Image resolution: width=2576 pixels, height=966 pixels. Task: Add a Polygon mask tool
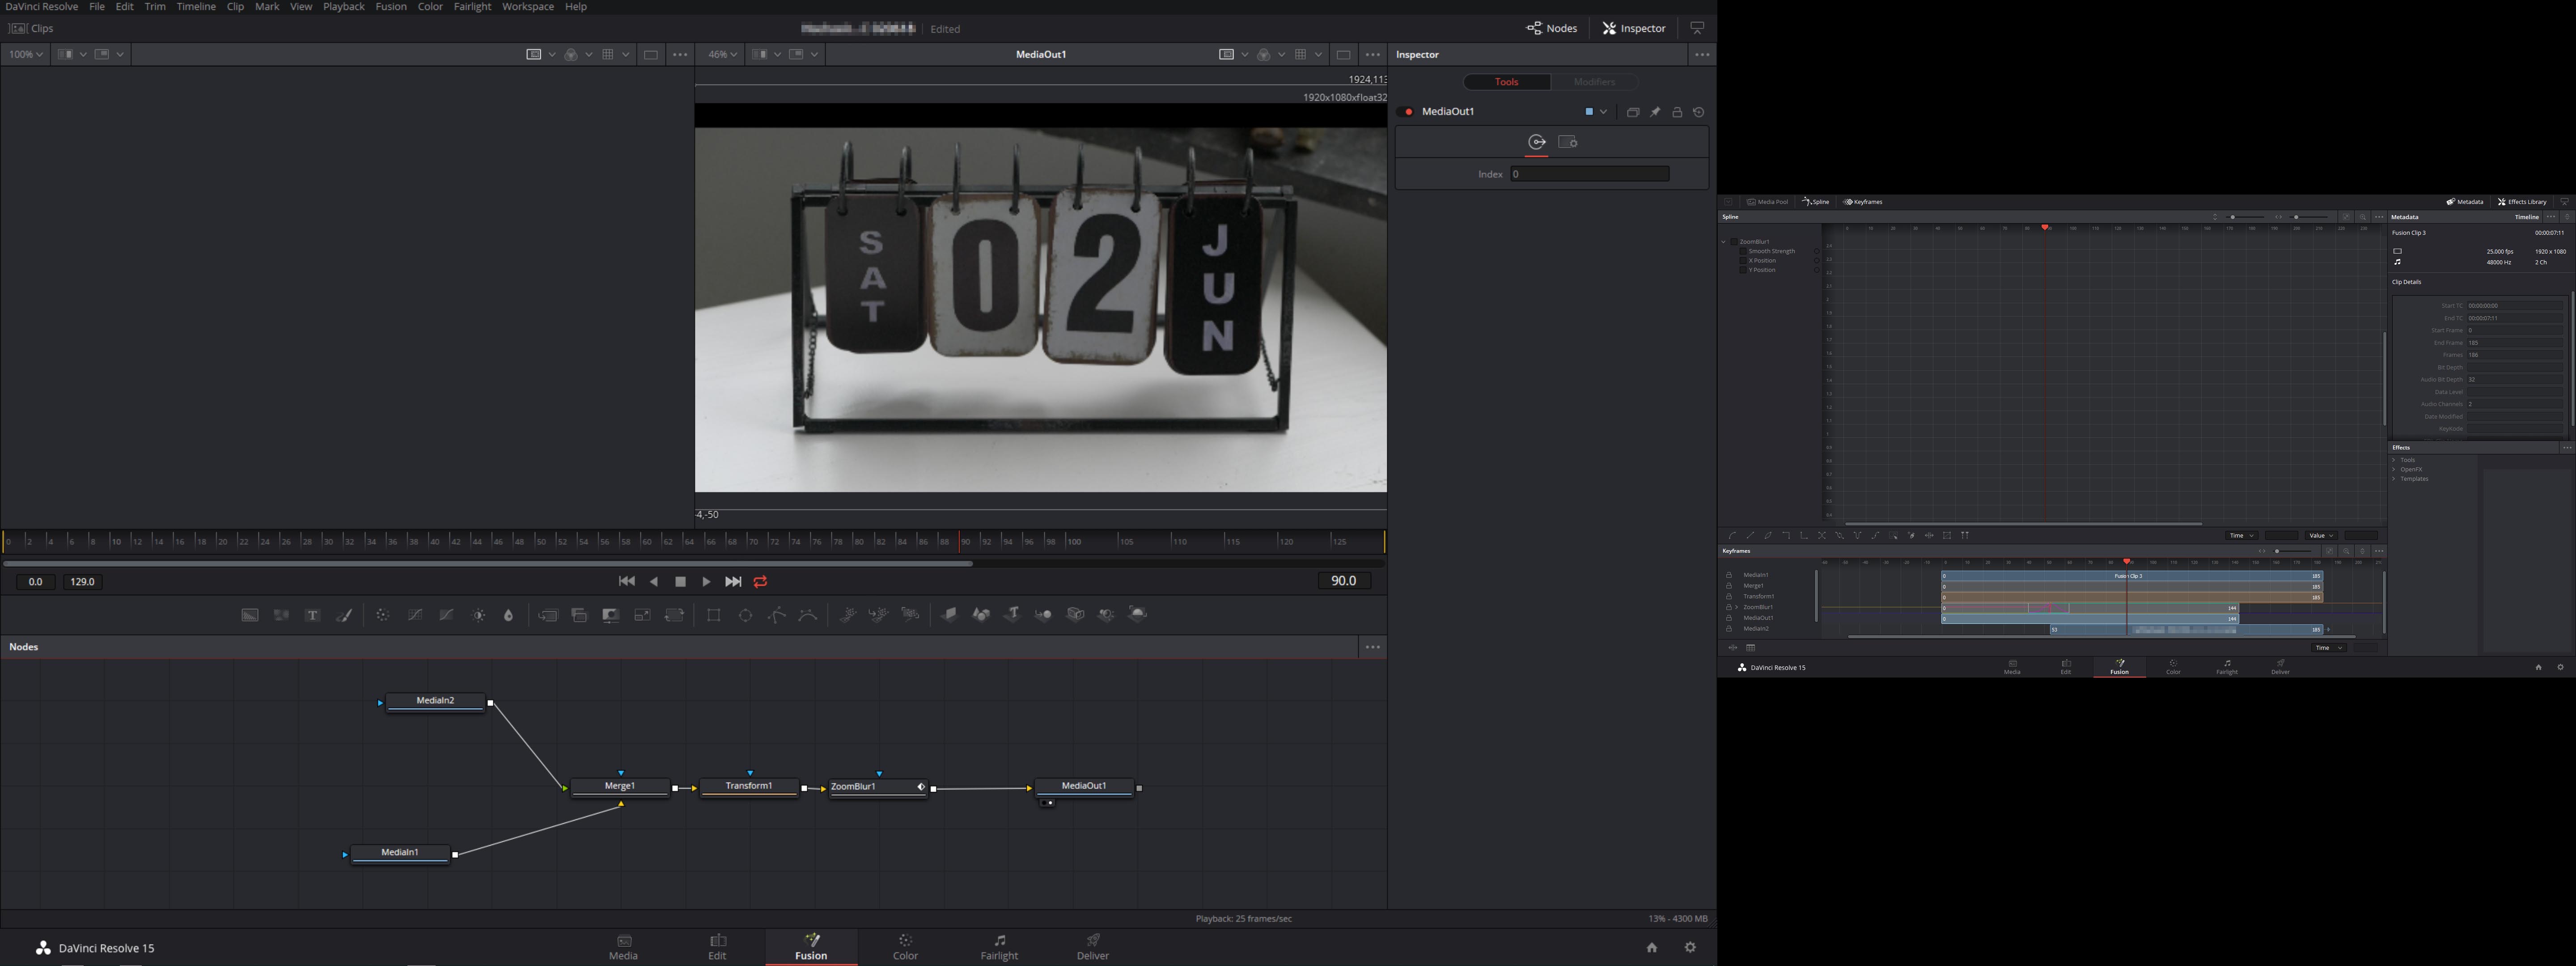(x=777, y=615)
